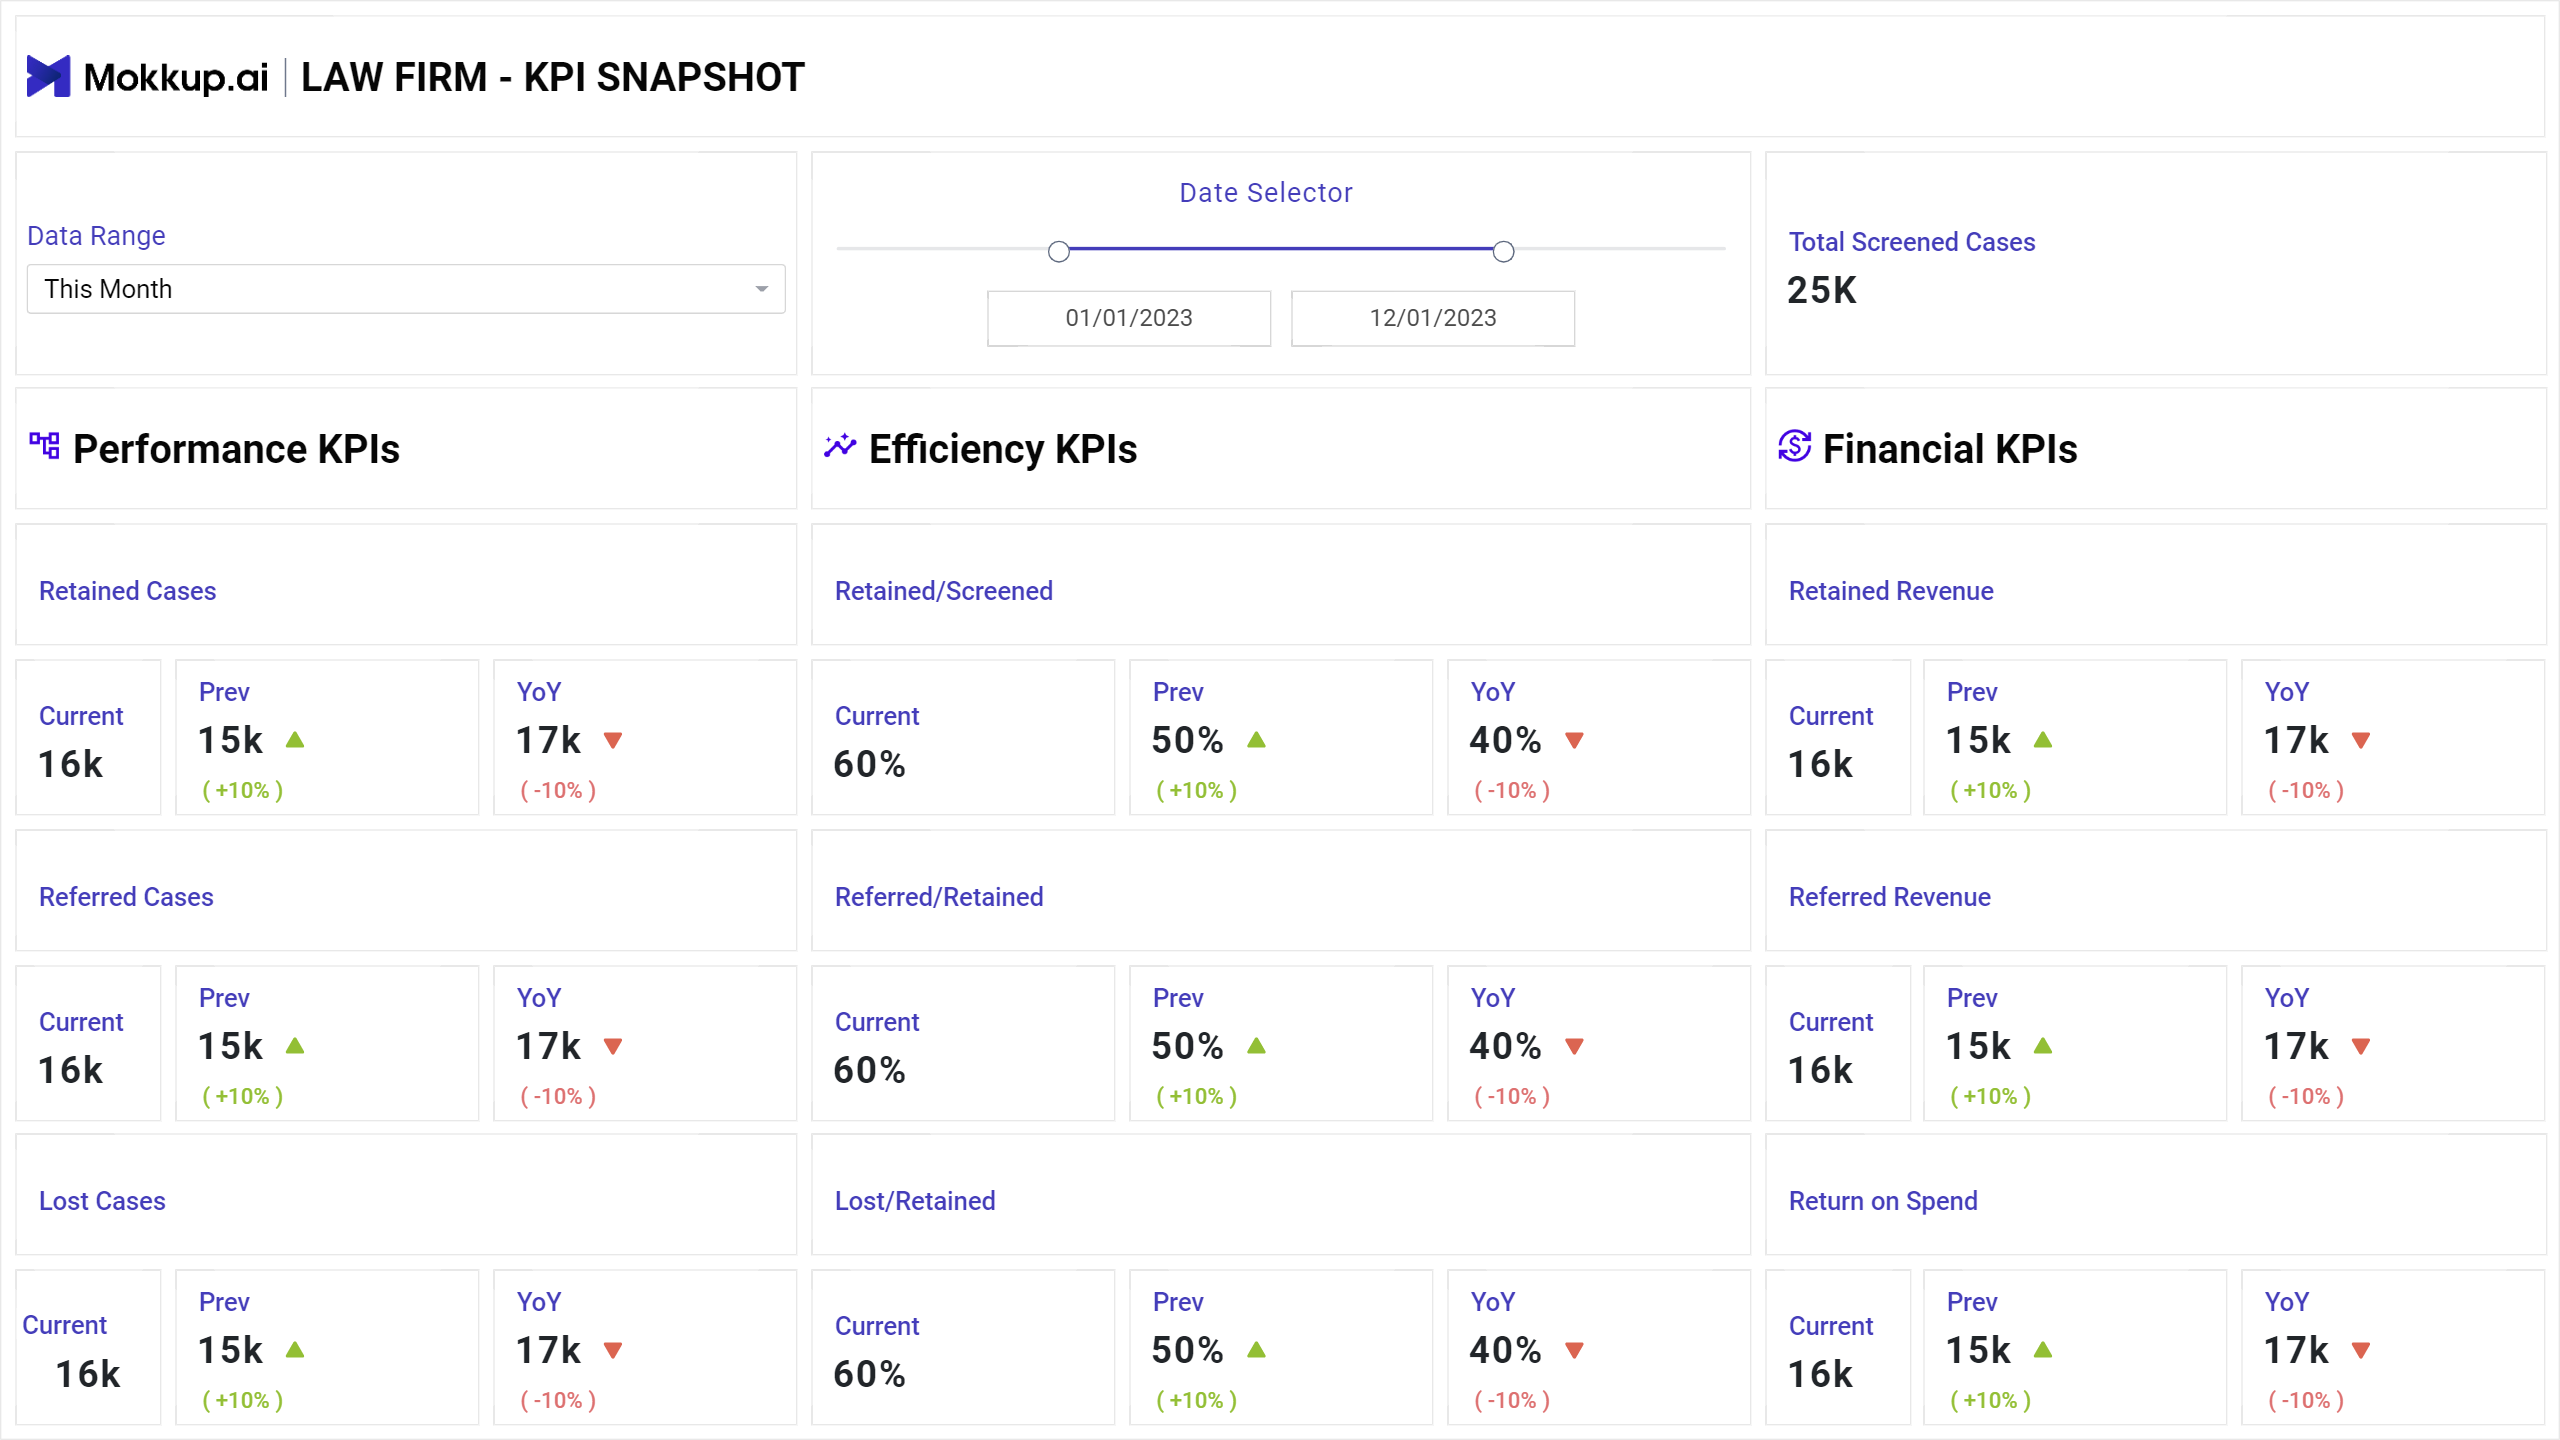Click the Retained Revenue heading
Image resolution: width=2560 pixels, height=1440 pixels.
tap(1891, 591)
